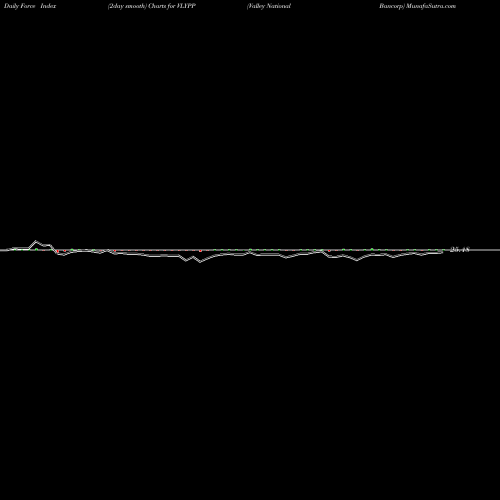Click the 'Bancorp) MunafaSutra.com' text
The width and height of the screenshot is (500, 500).
pyautogui.click(x=417, y=6)
